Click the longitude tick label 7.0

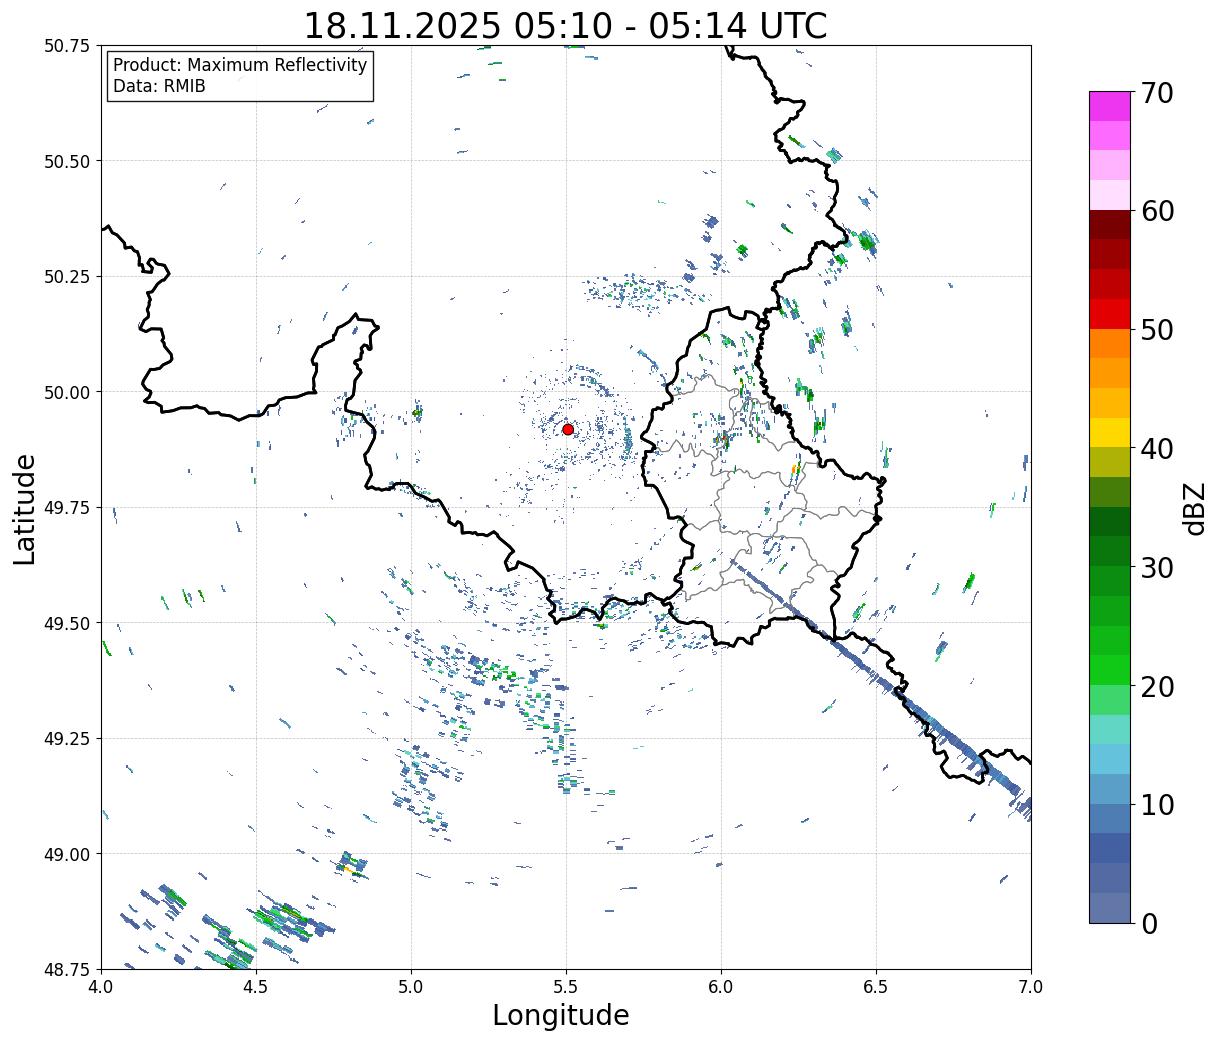pos(1031,986)
